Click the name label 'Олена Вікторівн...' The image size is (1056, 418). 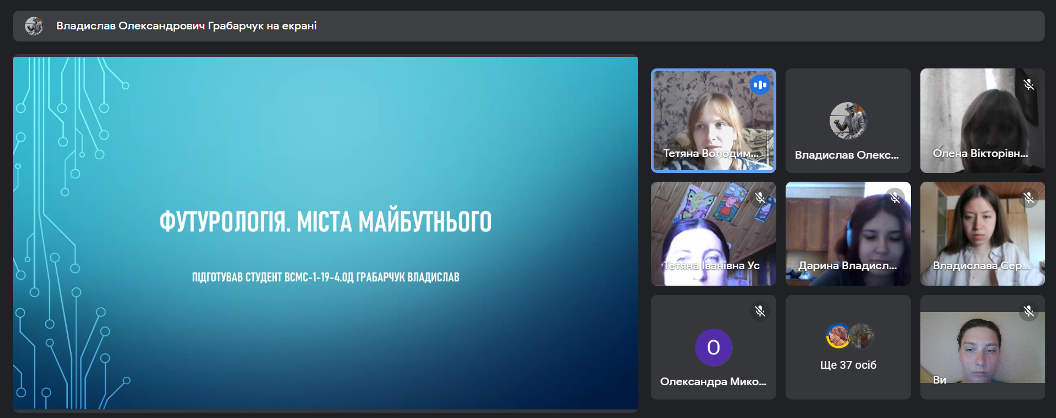click(981, 153)
